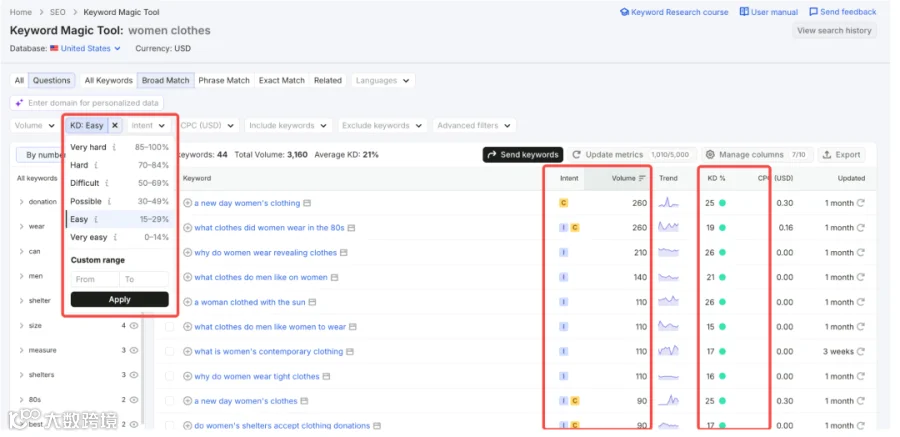Viewport: 900px width, 437px height.
Task: Open SERP icon after 'what clothes did women wear in the 80s'
Action: (351, 228)
